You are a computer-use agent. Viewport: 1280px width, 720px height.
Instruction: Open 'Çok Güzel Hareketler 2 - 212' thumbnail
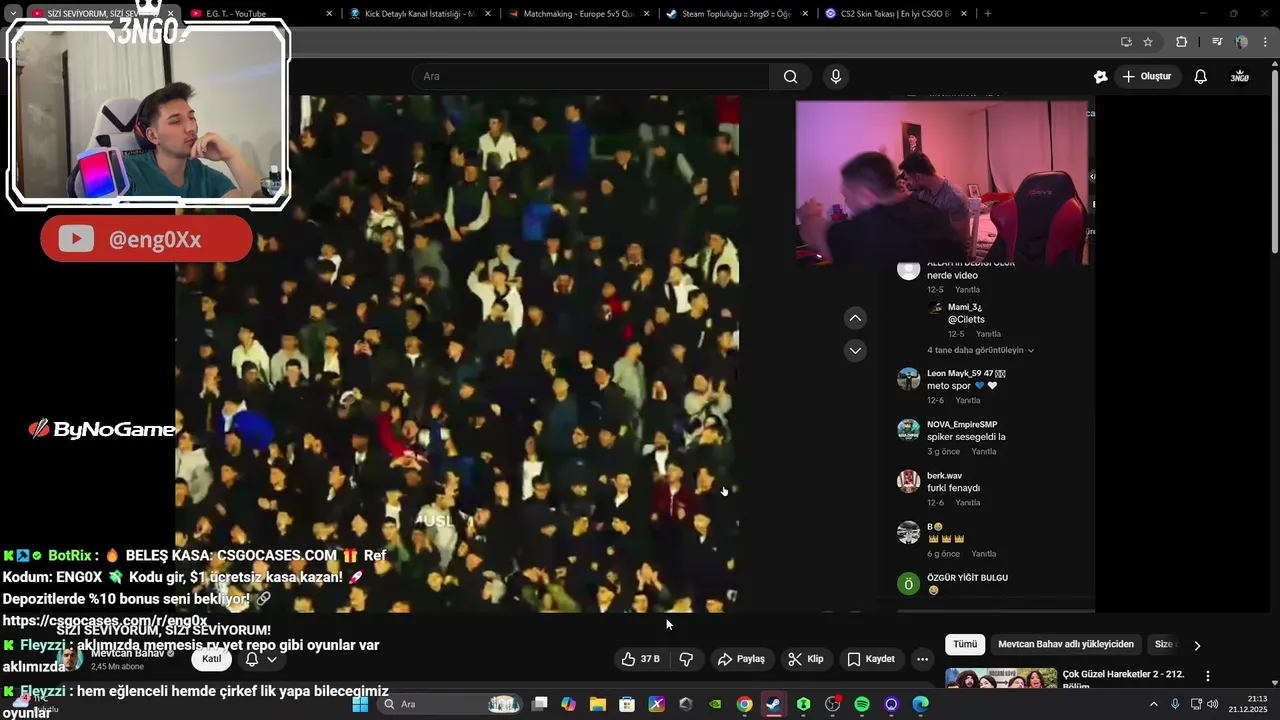pyautogui.click(x=1001, y=678)
